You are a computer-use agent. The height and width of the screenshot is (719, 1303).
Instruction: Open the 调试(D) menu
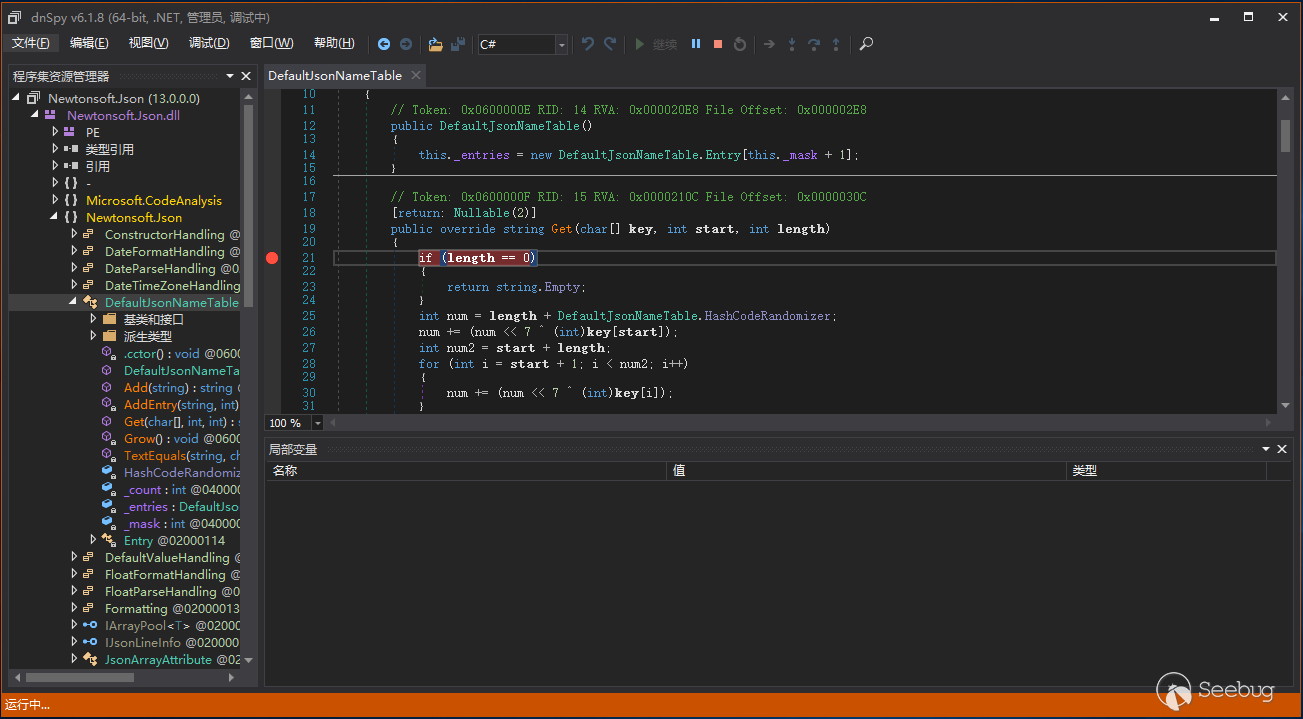(x=209, y=43)
